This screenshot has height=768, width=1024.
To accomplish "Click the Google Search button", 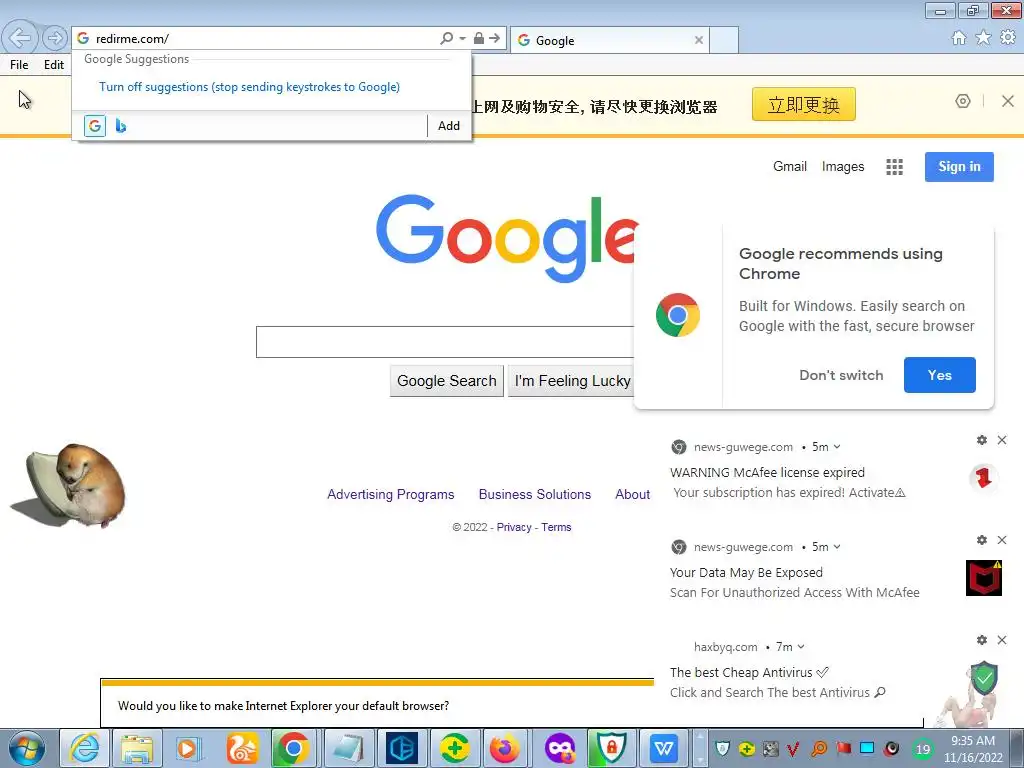I will [x=447, y=381].
